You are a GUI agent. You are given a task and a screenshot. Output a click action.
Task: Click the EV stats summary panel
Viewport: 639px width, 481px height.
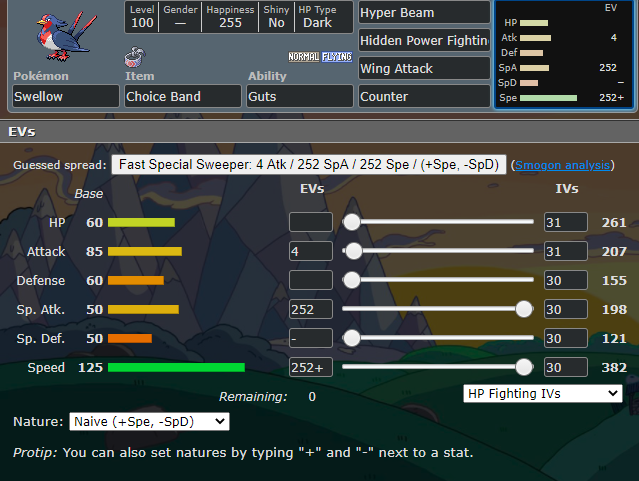[x=564, y=55]
